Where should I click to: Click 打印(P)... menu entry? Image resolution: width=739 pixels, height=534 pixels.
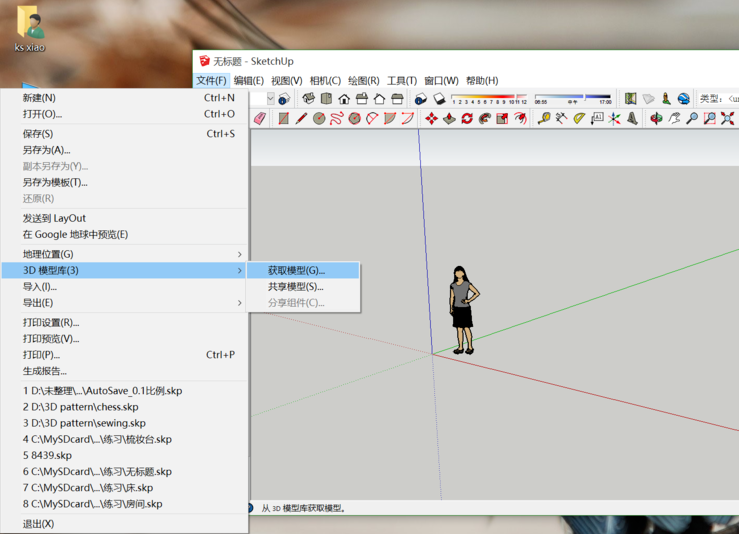pyautogui.click(x=124, y=355)
